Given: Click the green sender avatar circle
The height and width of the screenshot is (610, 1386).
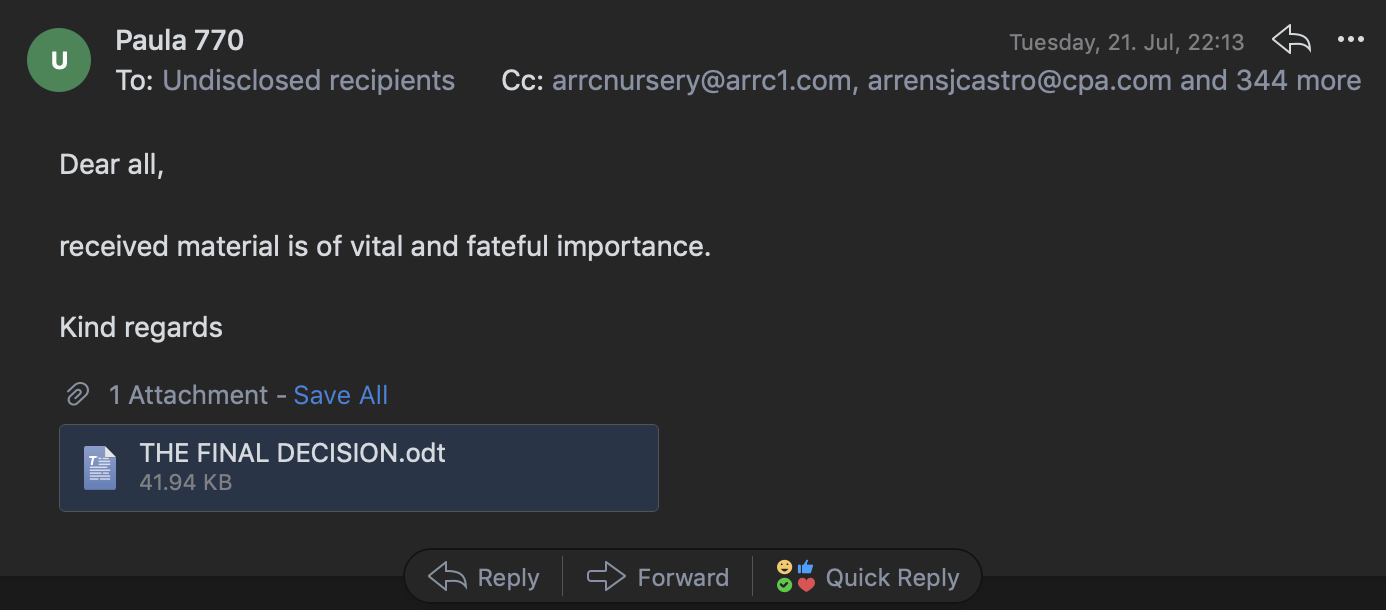Looking at the screenshot, I should point(59,60).
